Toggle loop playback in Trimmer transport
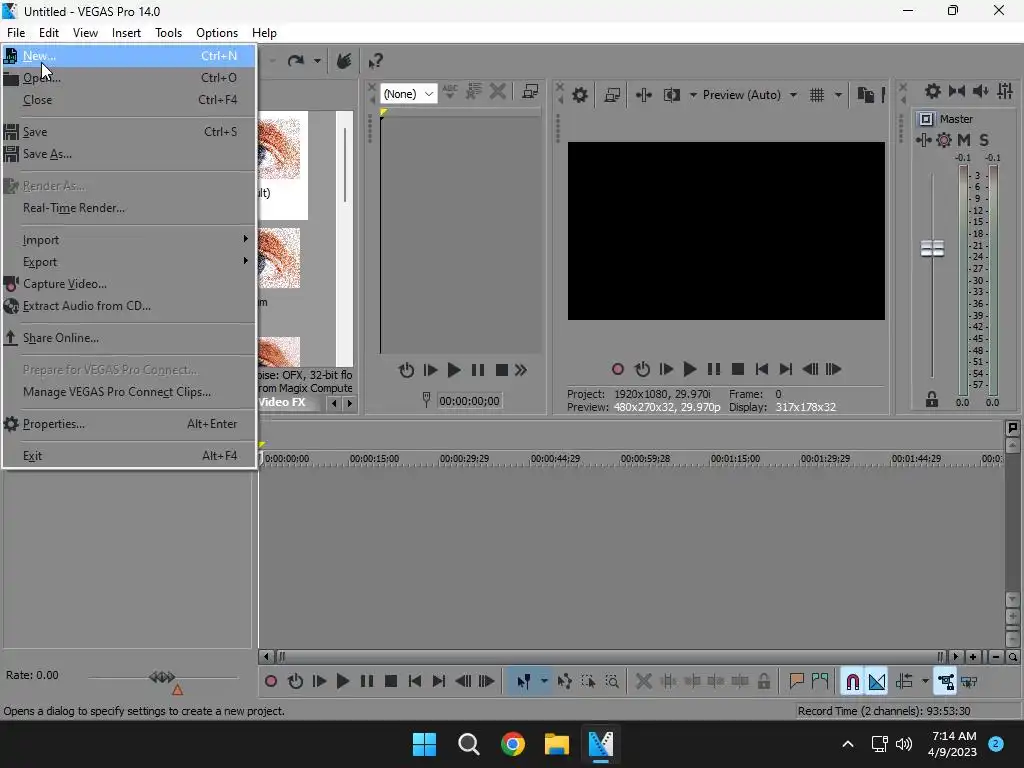The image size is (1024, 768). point(406,370)
